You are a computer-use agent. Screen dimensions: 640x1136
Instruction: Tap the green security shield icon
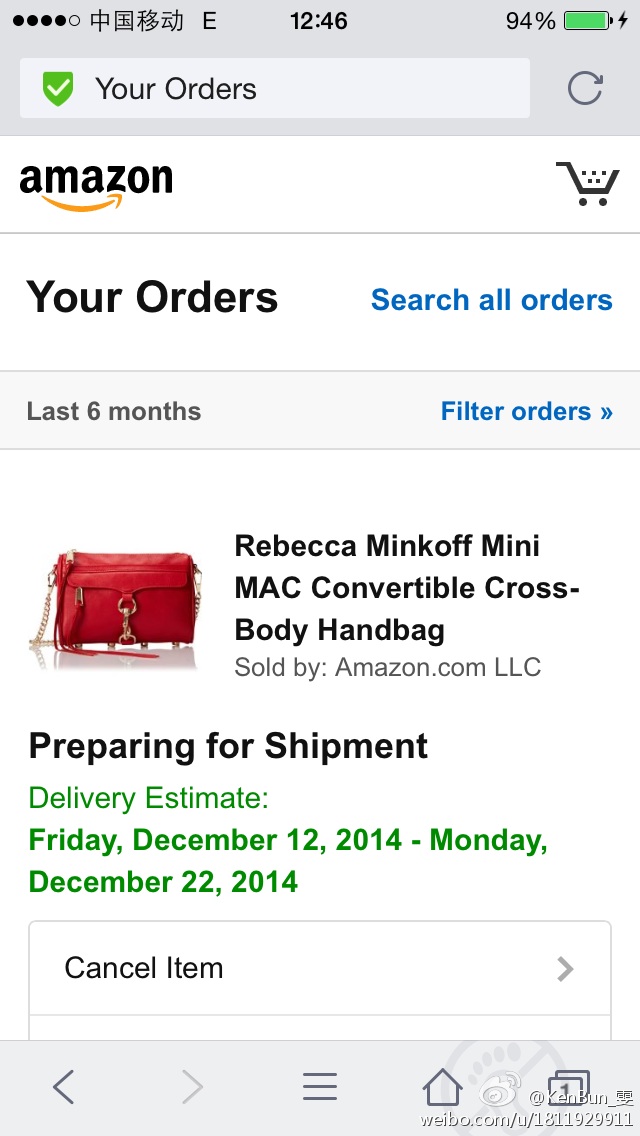coord(59,89)
